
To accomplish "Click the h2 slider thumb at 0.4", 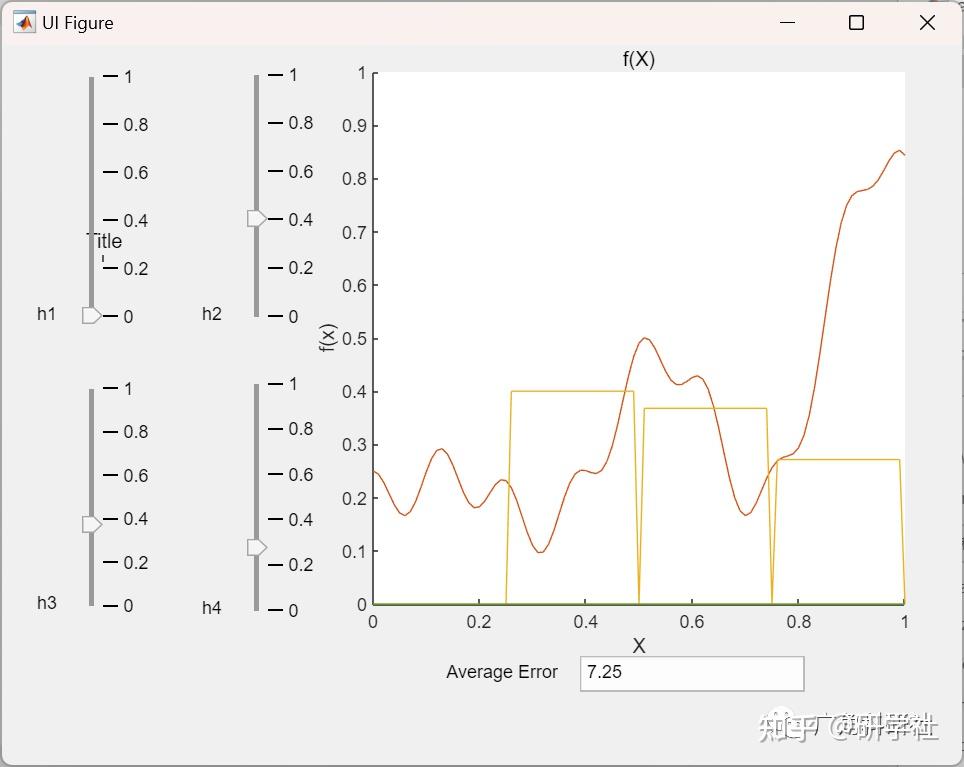I will coord(258,219).
